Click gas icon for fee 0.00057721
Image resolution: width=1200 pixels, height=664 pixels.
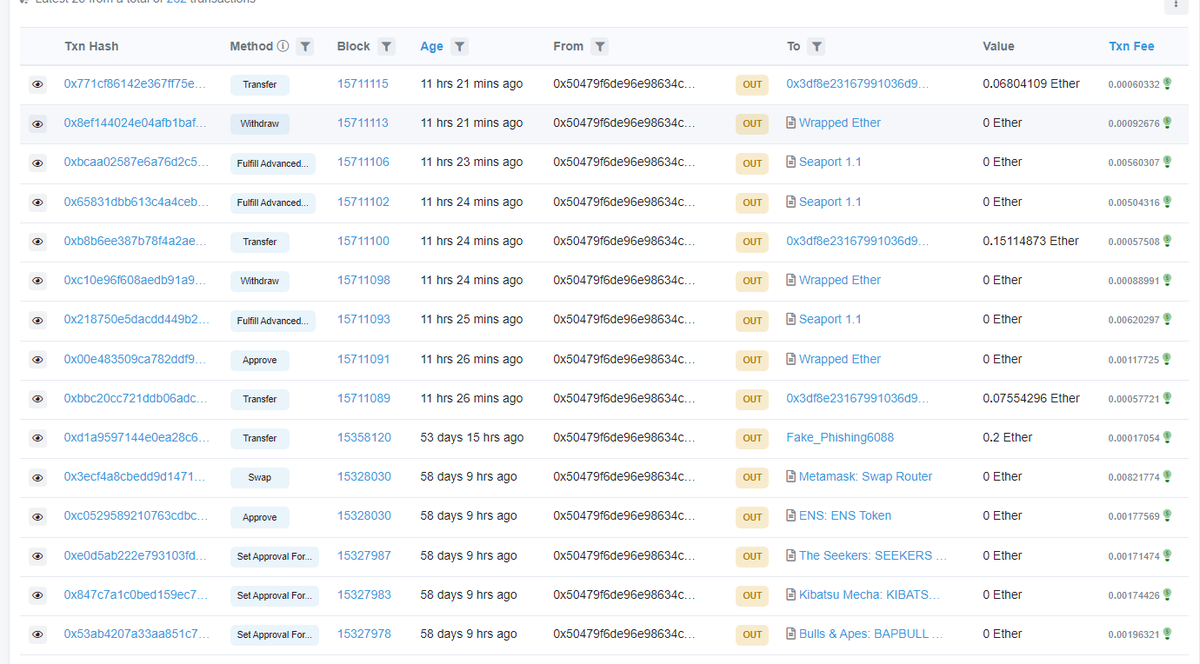click(1167, 398)
